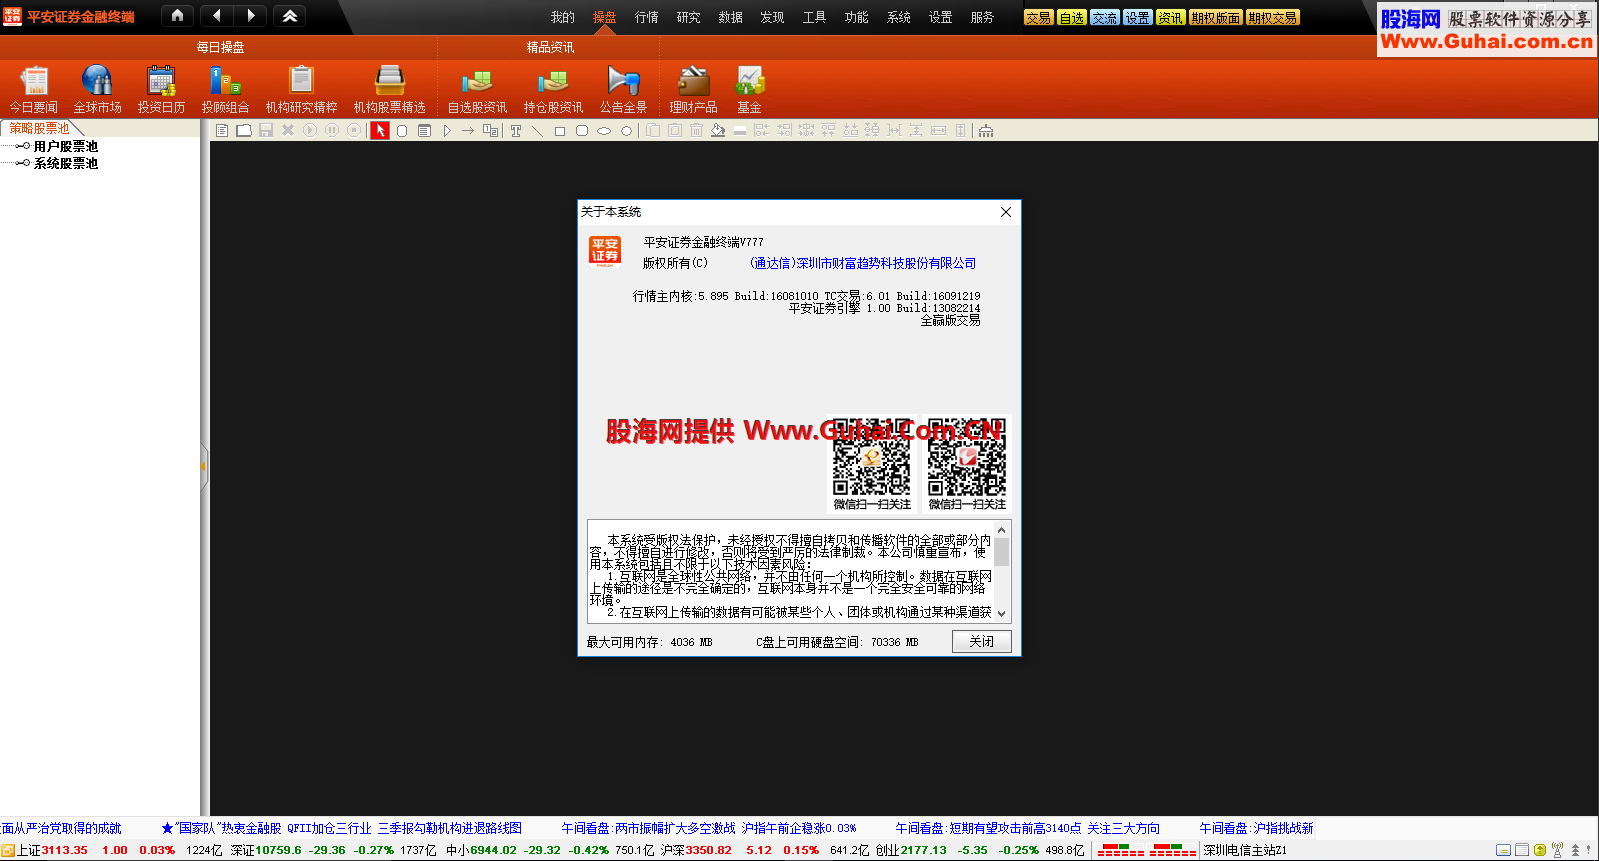
Task: Click the license text scrollbar down arrow
Action: click(x=1001, y=614)
